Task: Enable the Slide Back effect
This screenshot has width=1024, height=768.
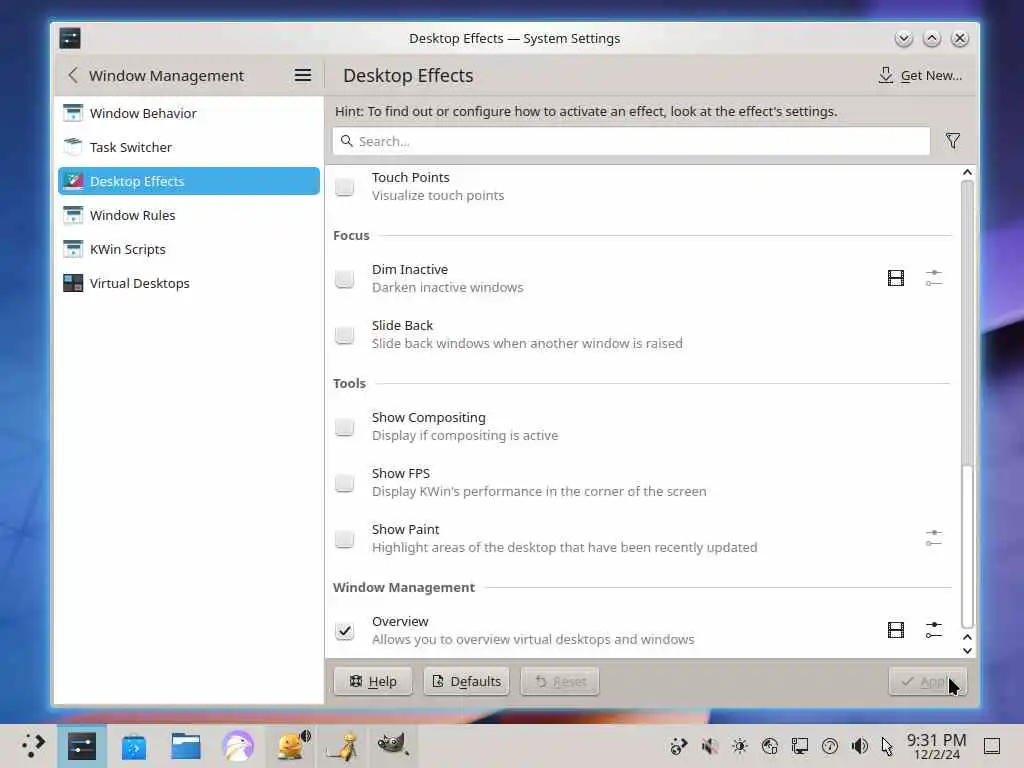Action: [x=344, y=334]
